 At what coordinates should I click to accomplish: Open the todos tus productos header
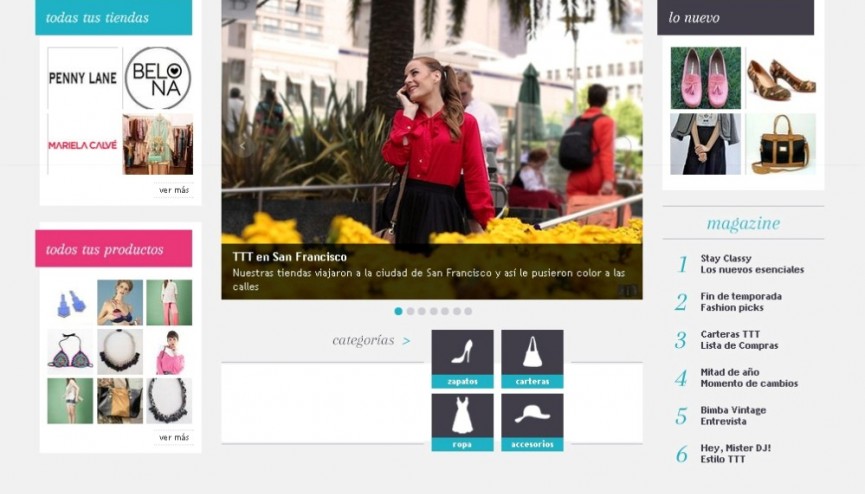click(x=114, y=249)
